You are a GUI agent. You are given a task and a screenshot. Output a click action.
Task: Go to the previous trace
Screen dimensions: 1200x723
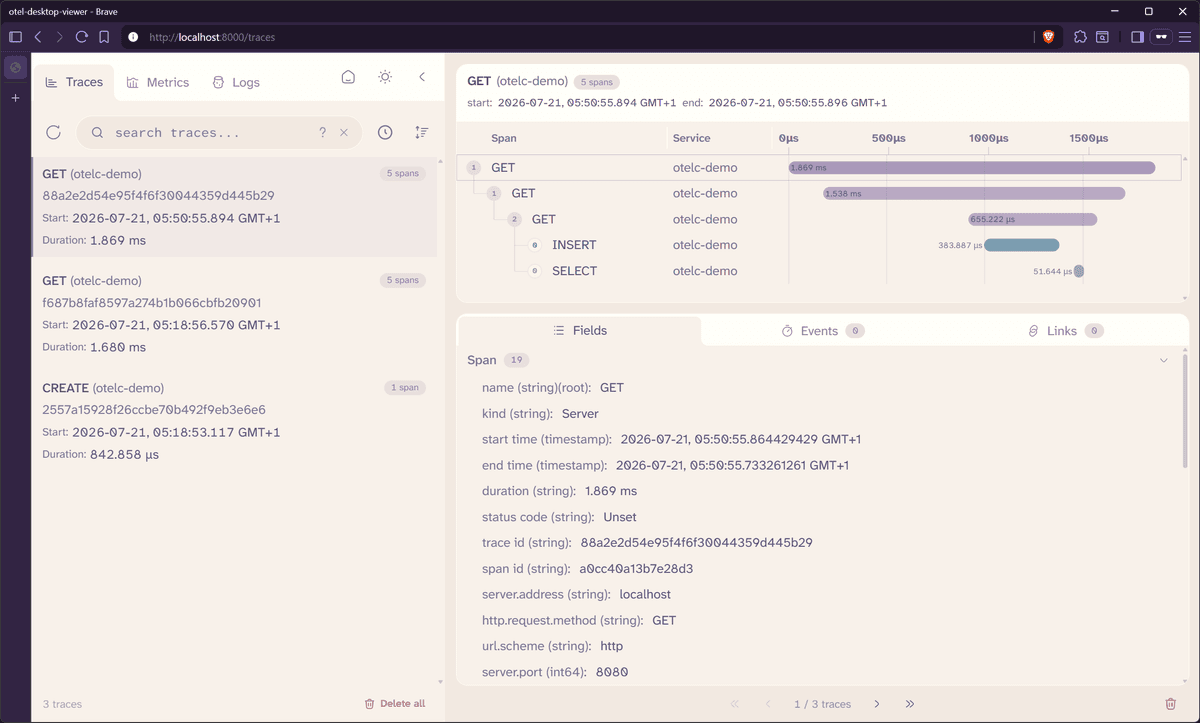pos(767,704)
